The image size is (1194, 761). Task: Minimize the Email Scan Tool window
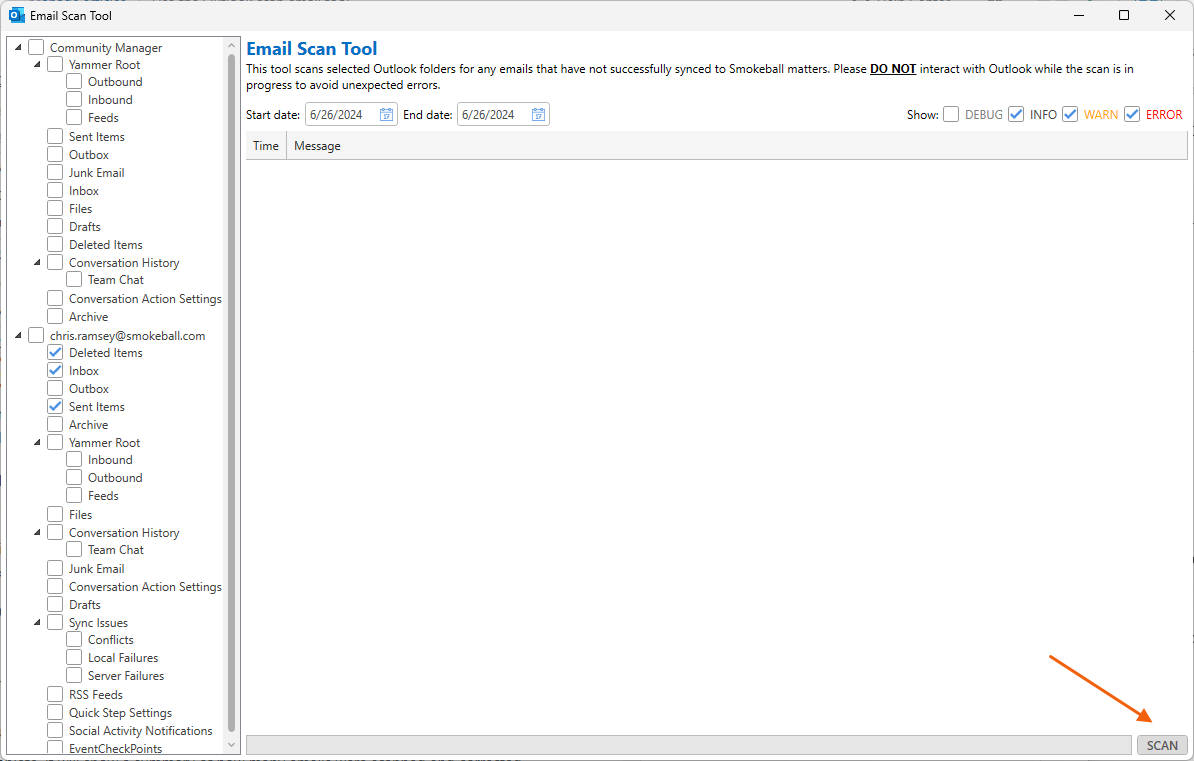1078,15
